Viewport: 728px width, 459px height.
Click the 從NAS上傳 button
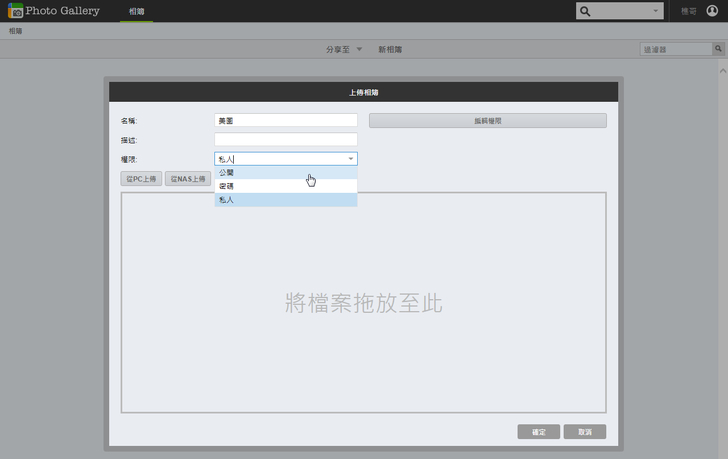click(x=188, y=179)
